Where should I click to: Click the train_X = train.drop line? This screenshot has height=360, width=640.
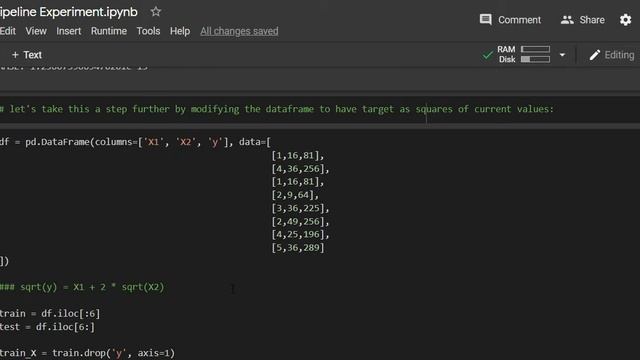coord(87,353)
